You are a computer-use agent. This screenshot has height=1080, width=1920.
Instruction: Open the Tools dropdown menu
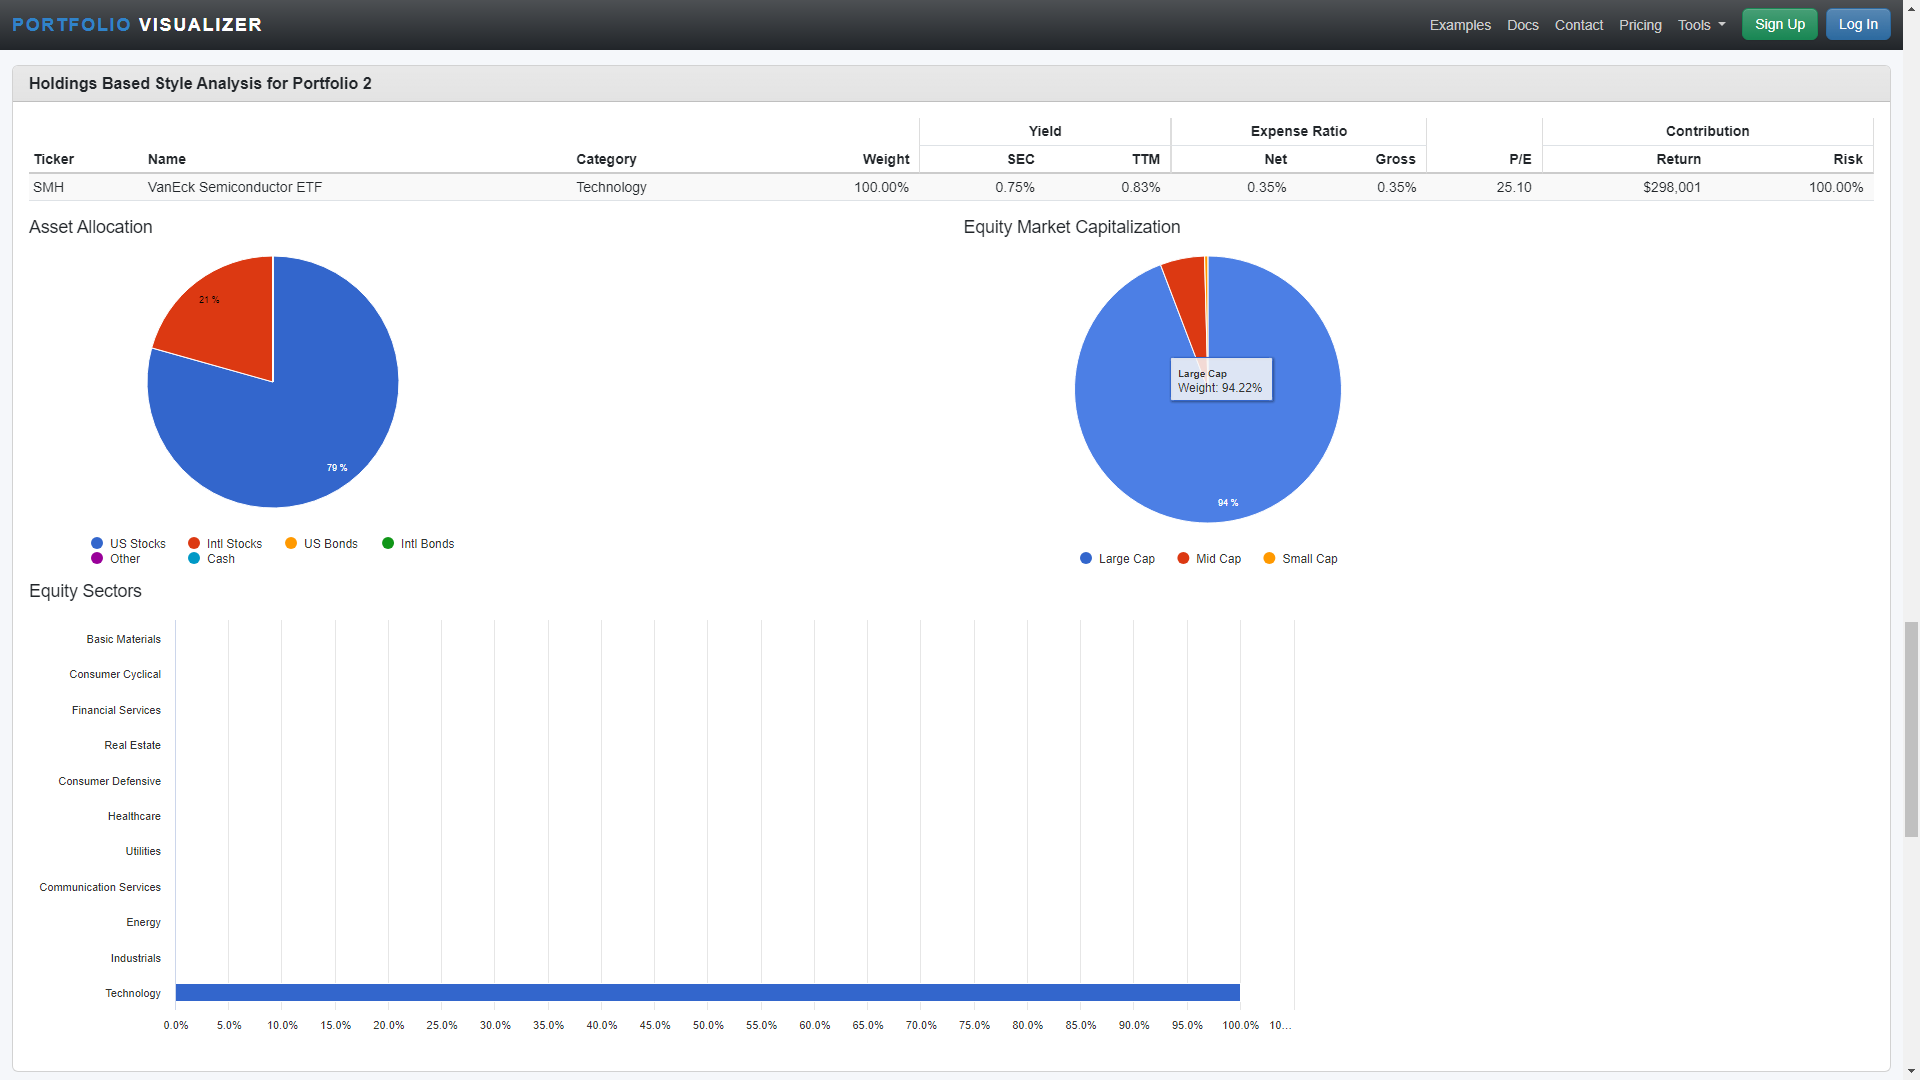pyautogui.click(x=1701, y=25)
